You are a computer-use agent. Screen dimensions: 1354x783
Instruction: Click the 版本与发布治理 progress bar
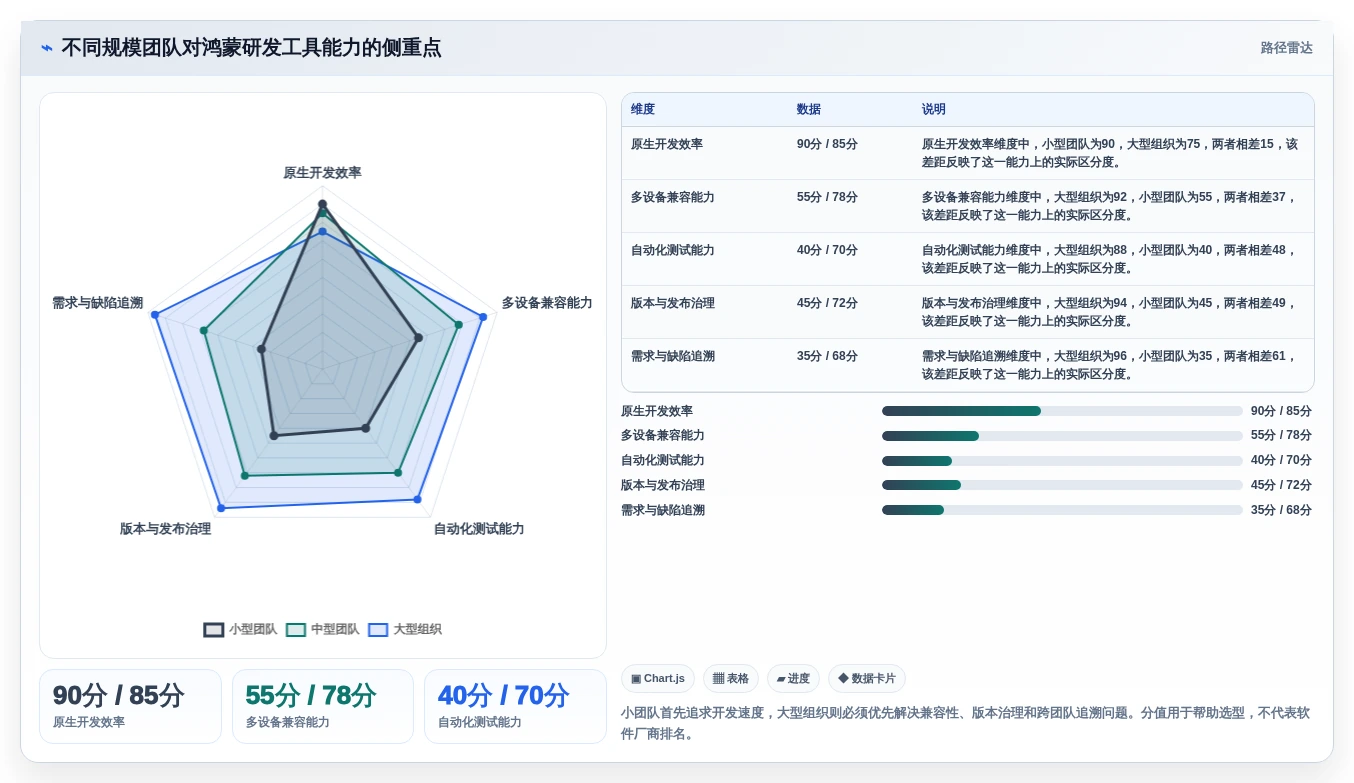point(1062,485)
